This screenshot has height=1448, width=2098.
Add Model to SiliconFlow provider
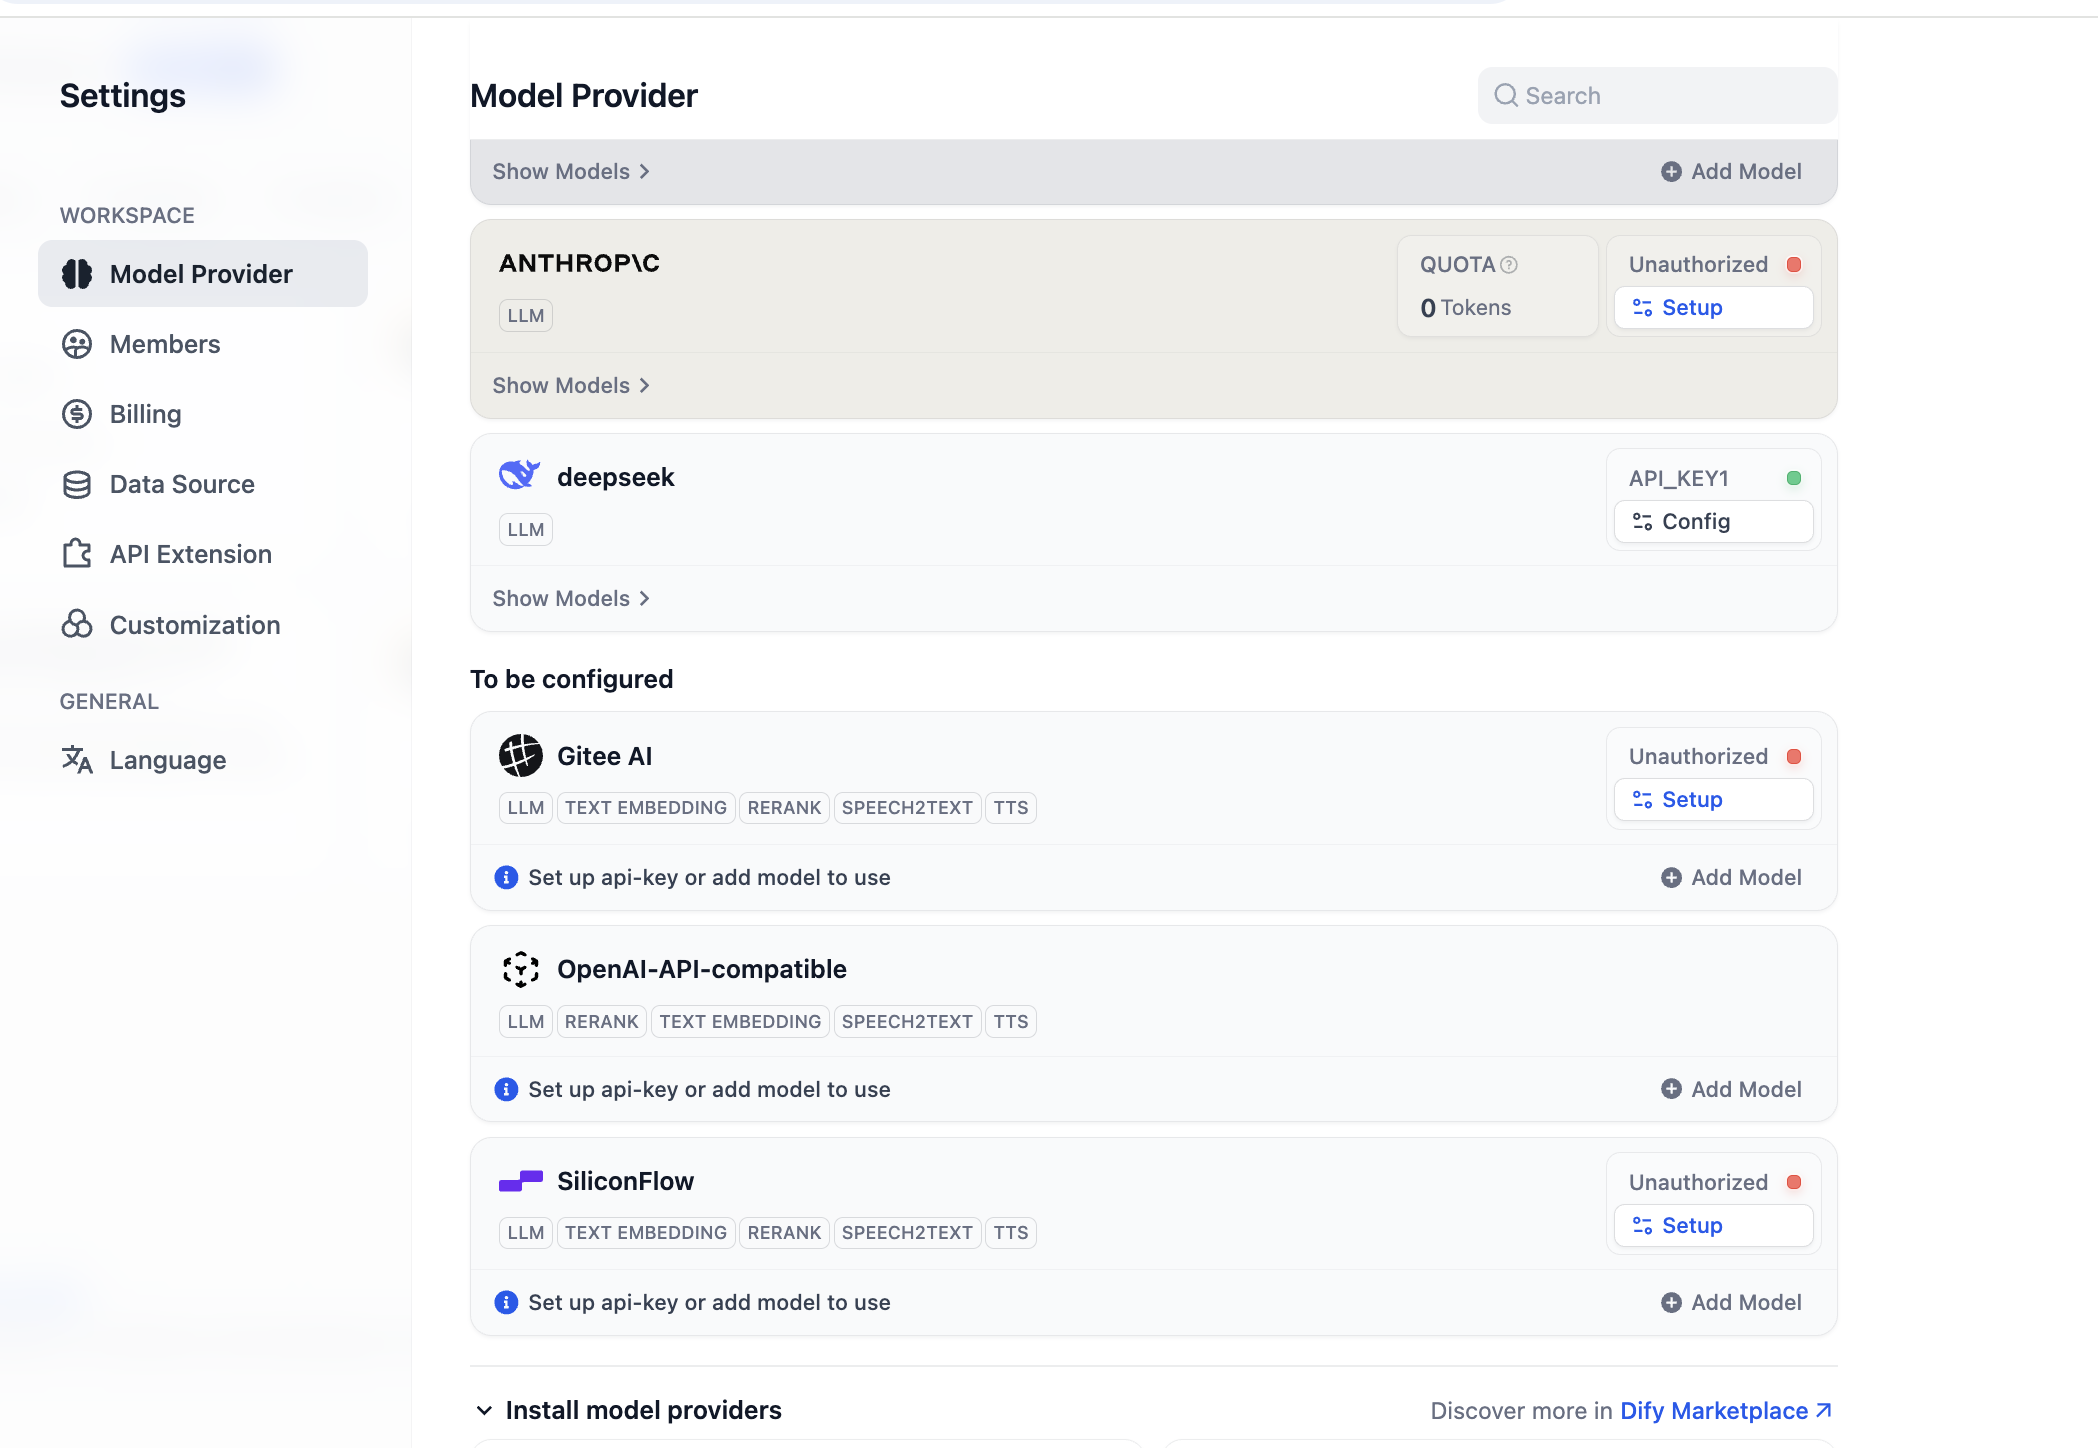[1732, 1302]
